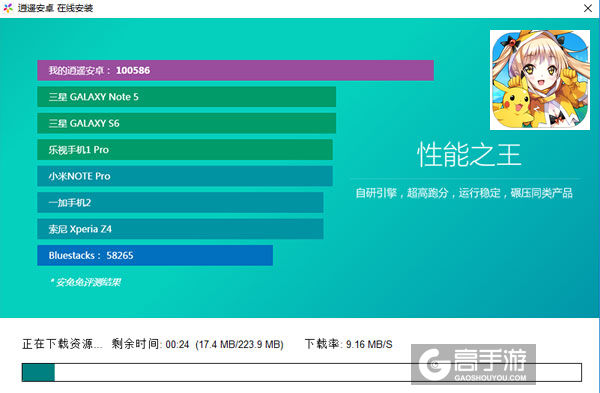Click the 正在下载资源 status text
The image size is (600, 393).
(62, 344)
